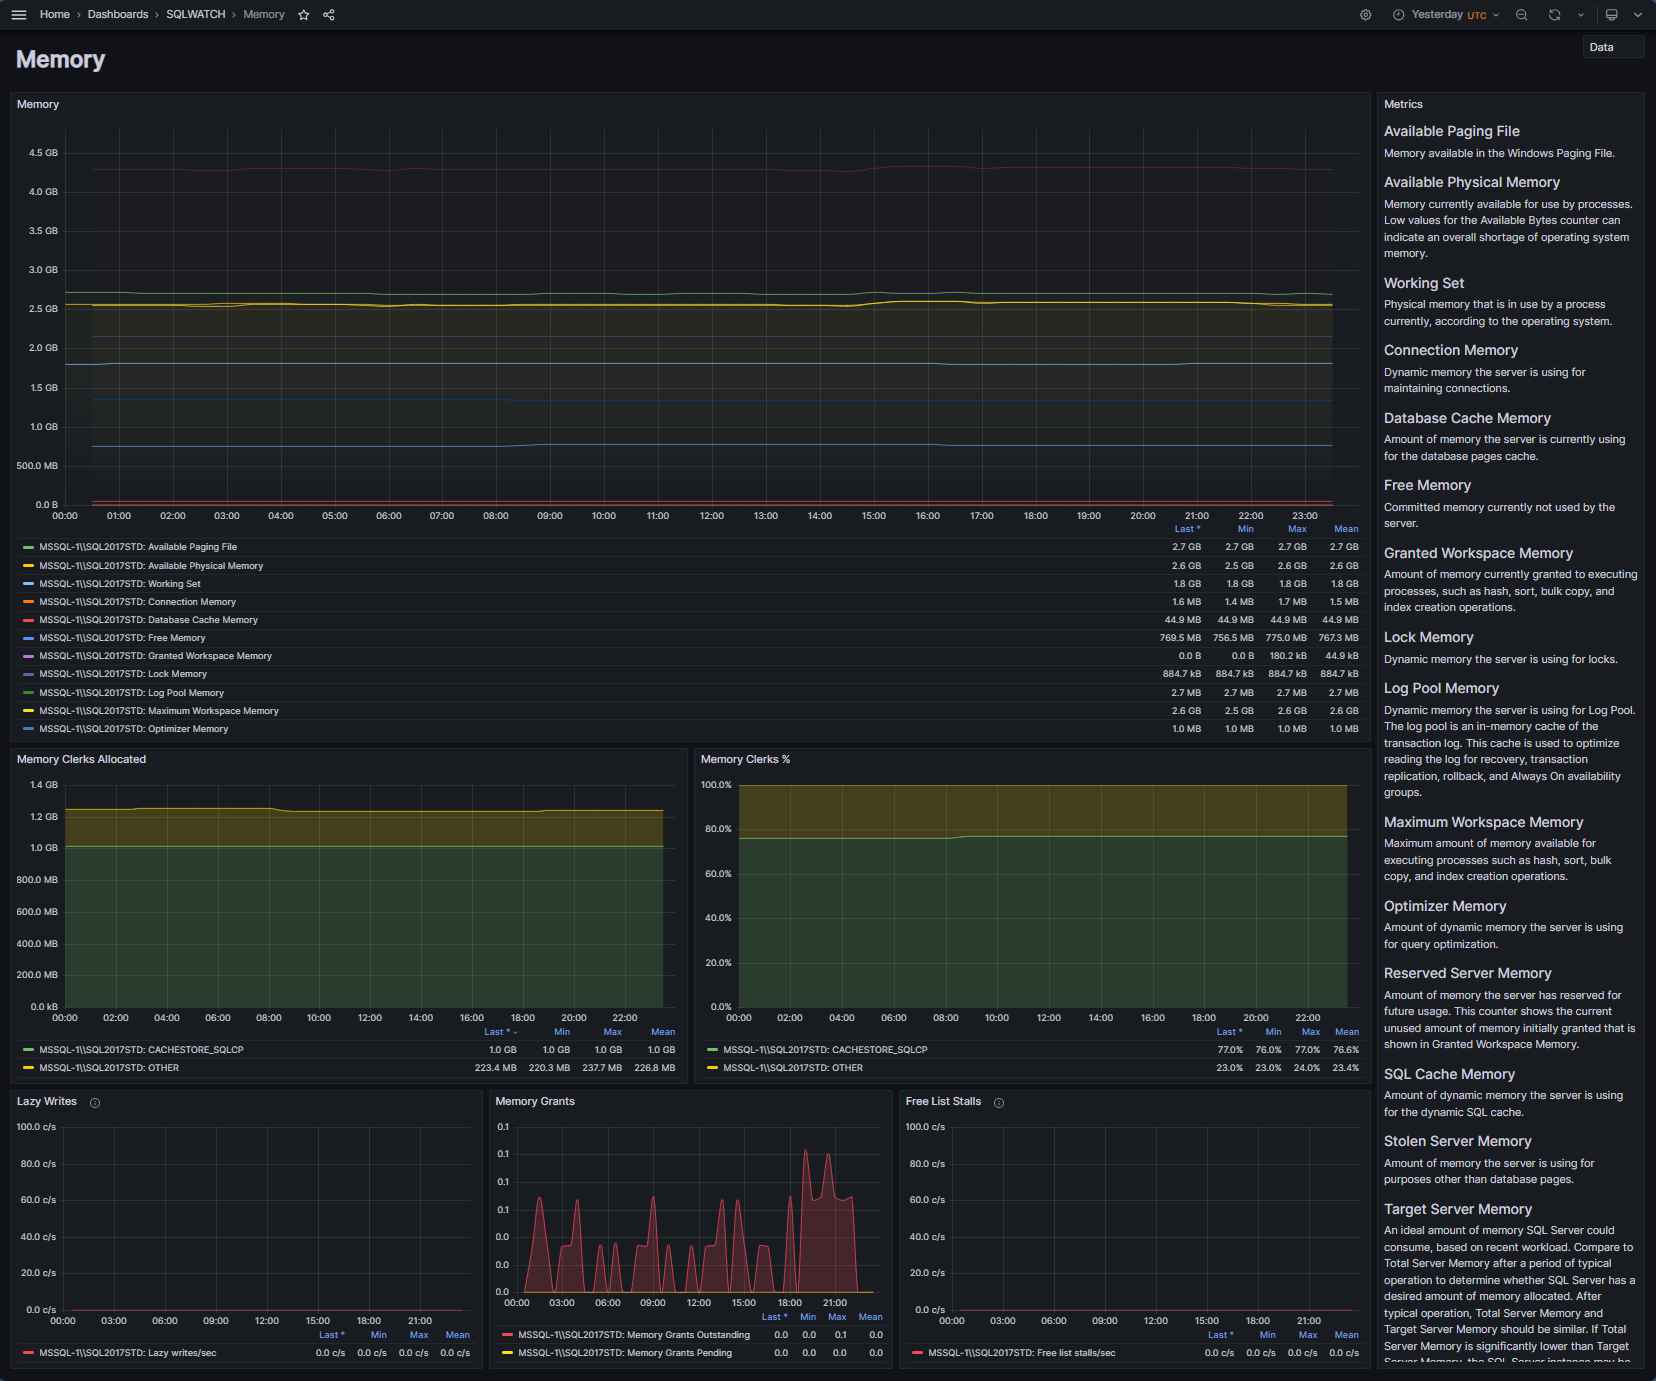The width and height of the screenshot is (1656, 1381).
Task: Toggle Available Paging File series visibility
Action: click(138, 547)
